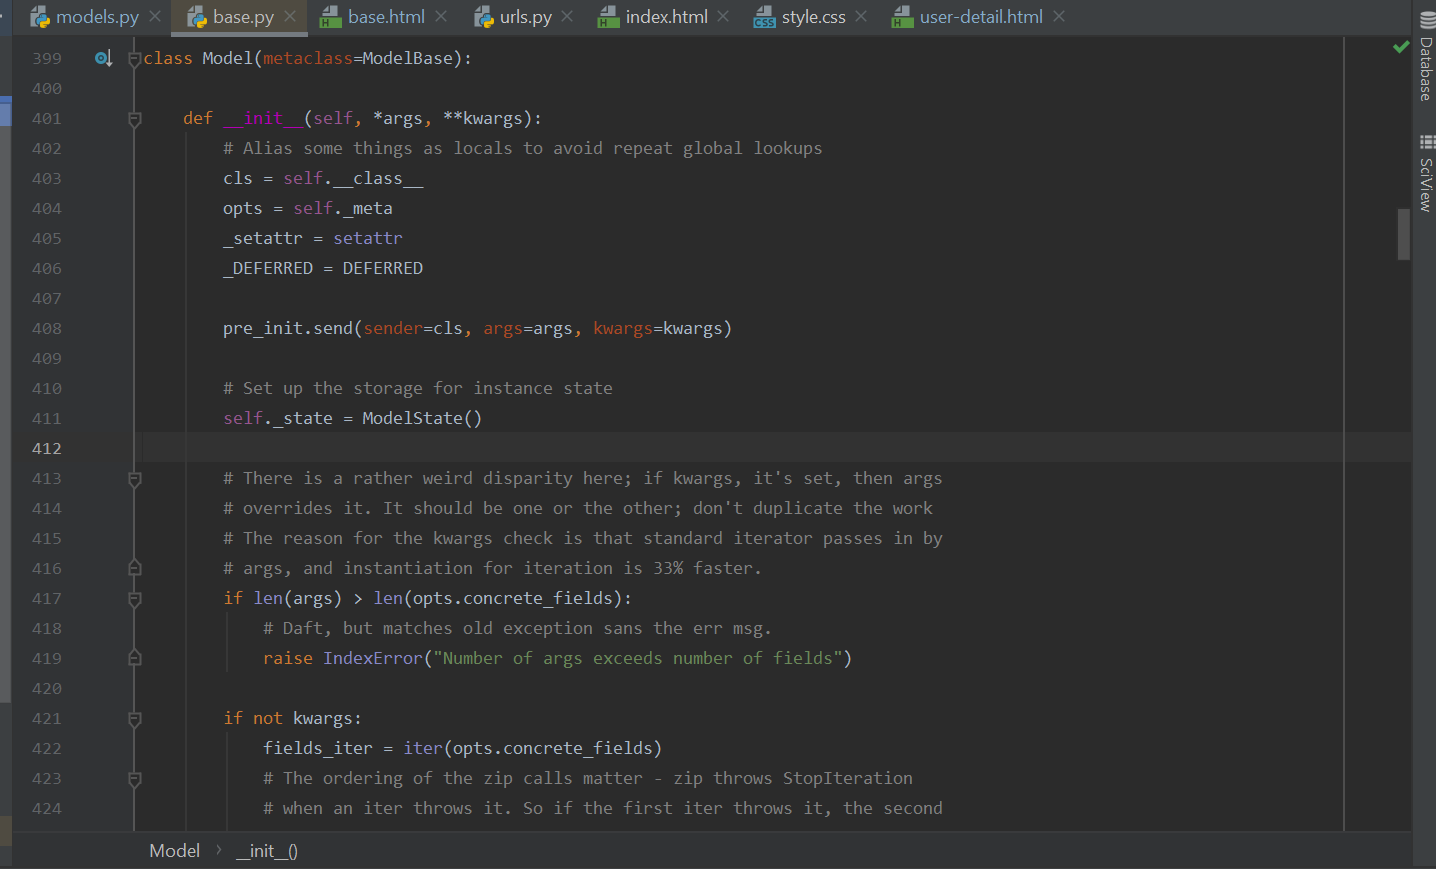Click the comment starting "There is a rather weird"
Screen dimensions: 1436x869
point(582,478)
